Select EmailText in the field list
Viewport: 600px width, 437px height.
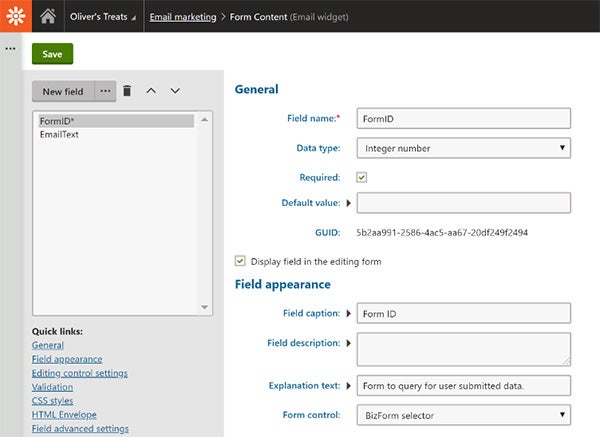(59, 134)
